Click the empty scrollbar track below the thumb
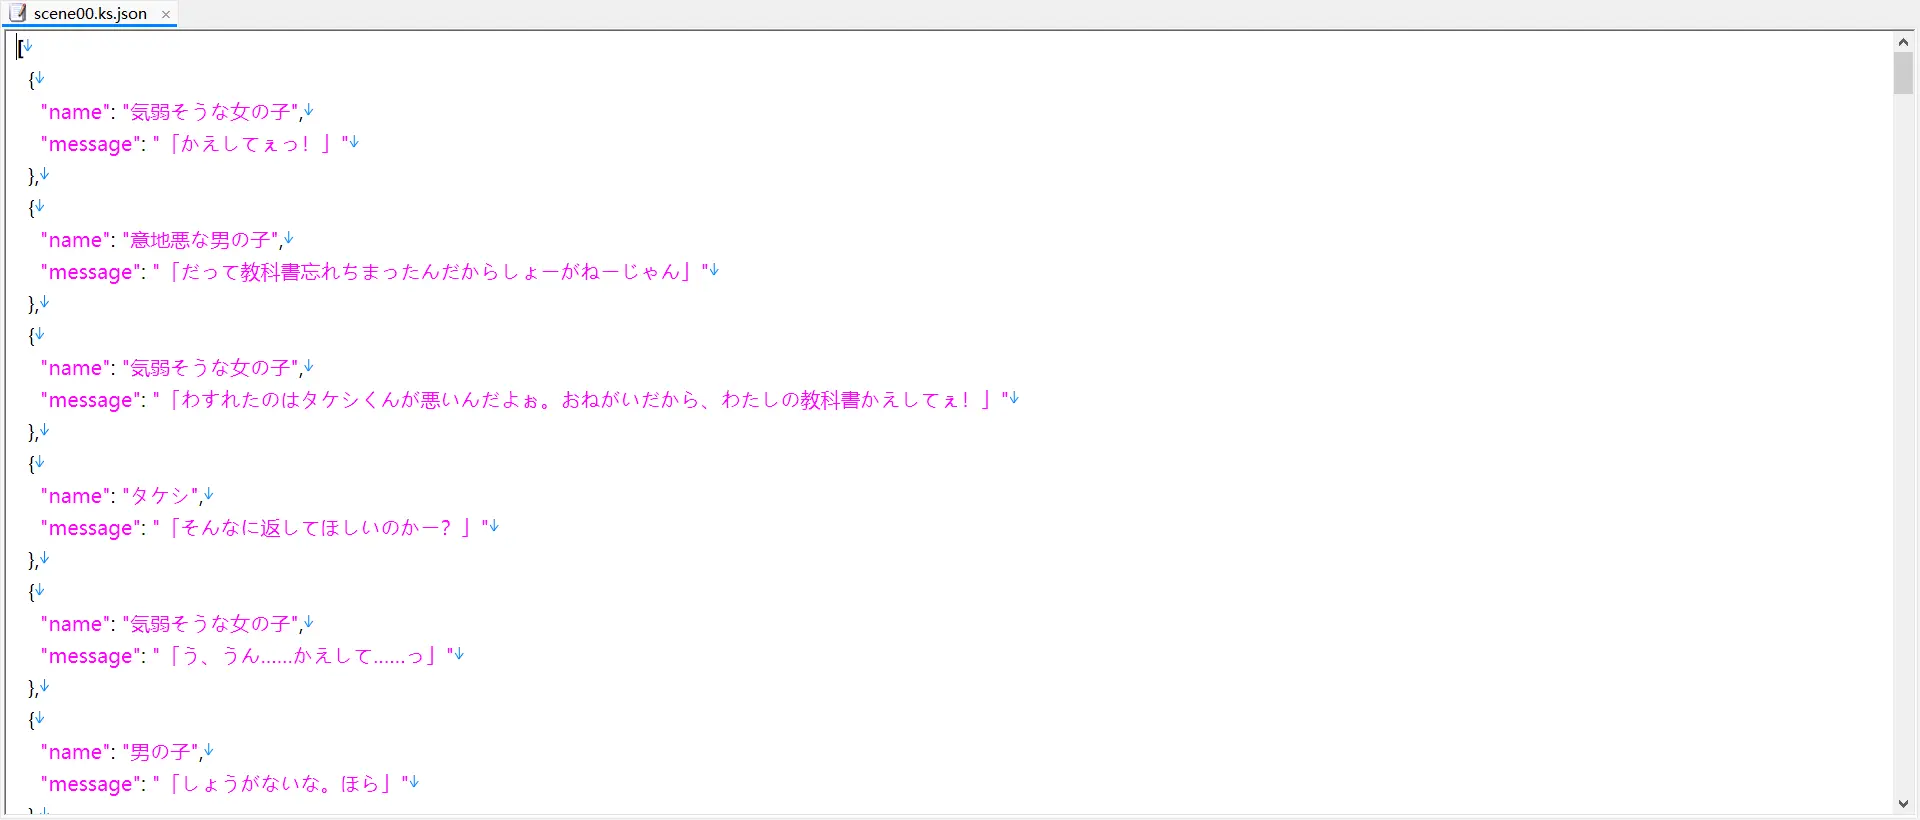This screenshot has width=1920, height=820. [1903, 450]
